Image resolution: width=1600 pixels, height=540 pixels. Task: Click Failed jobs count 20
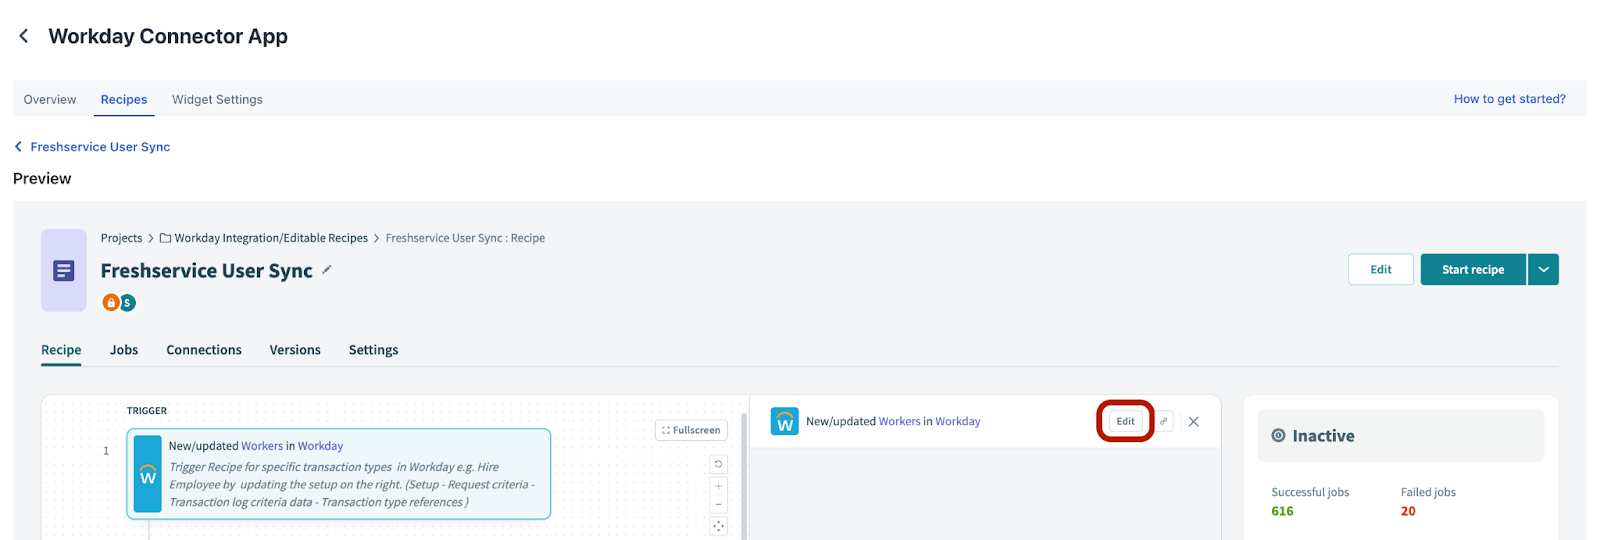1408,511
